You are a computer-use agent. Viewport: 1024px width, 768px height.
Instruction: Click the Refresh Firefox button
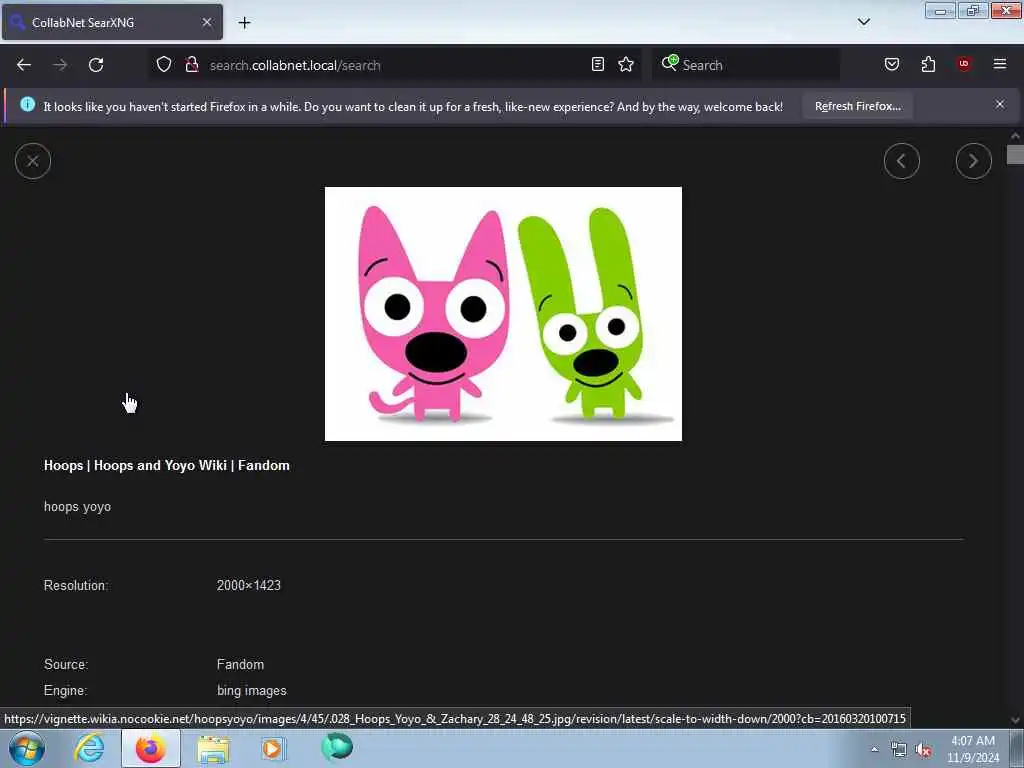(857, 106)
